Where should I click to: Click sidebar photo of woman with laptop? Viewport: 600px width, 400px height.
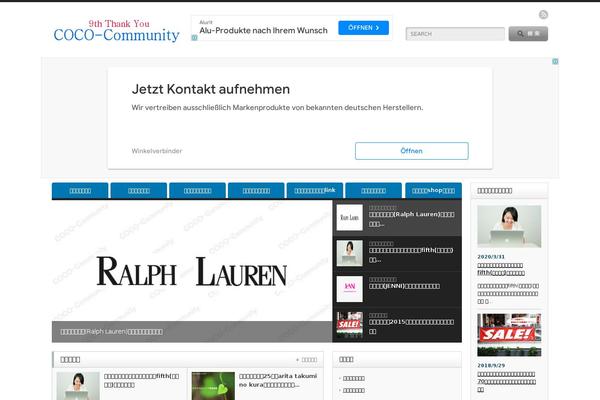tap(509, 226)
